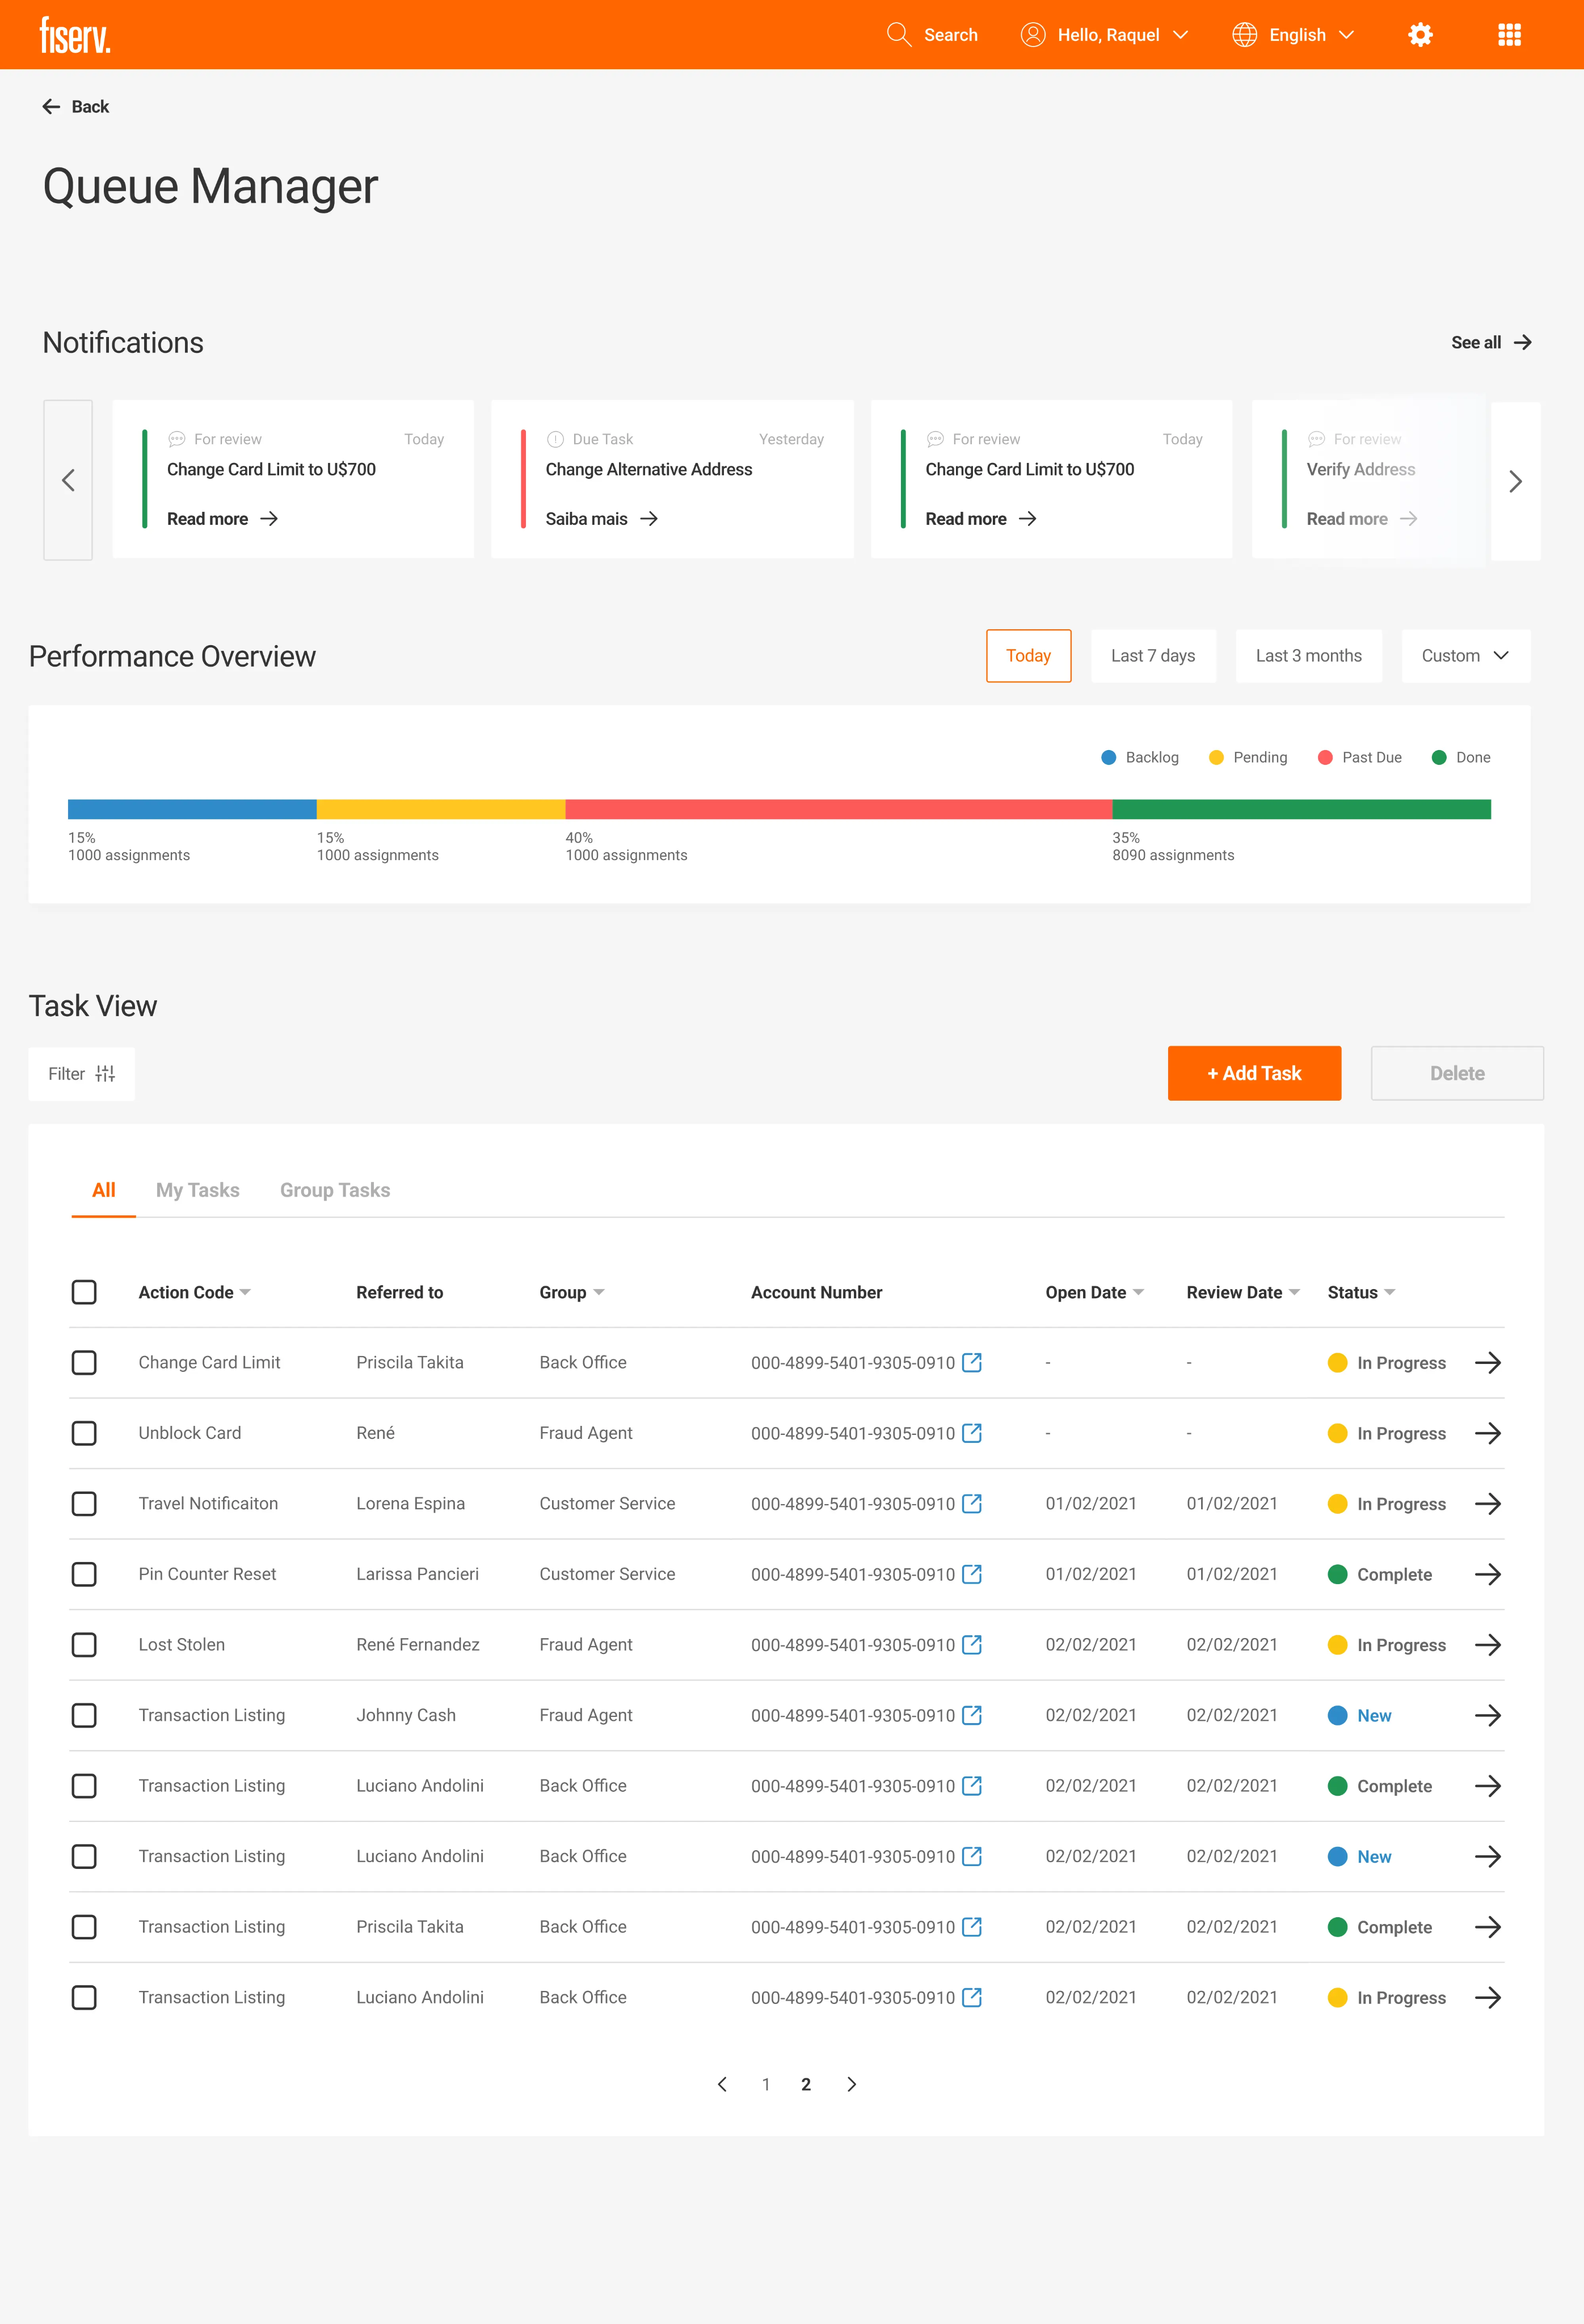Go to next page of tasks
Viewport: 1584px width, 2324px height.
[851, 2084]
